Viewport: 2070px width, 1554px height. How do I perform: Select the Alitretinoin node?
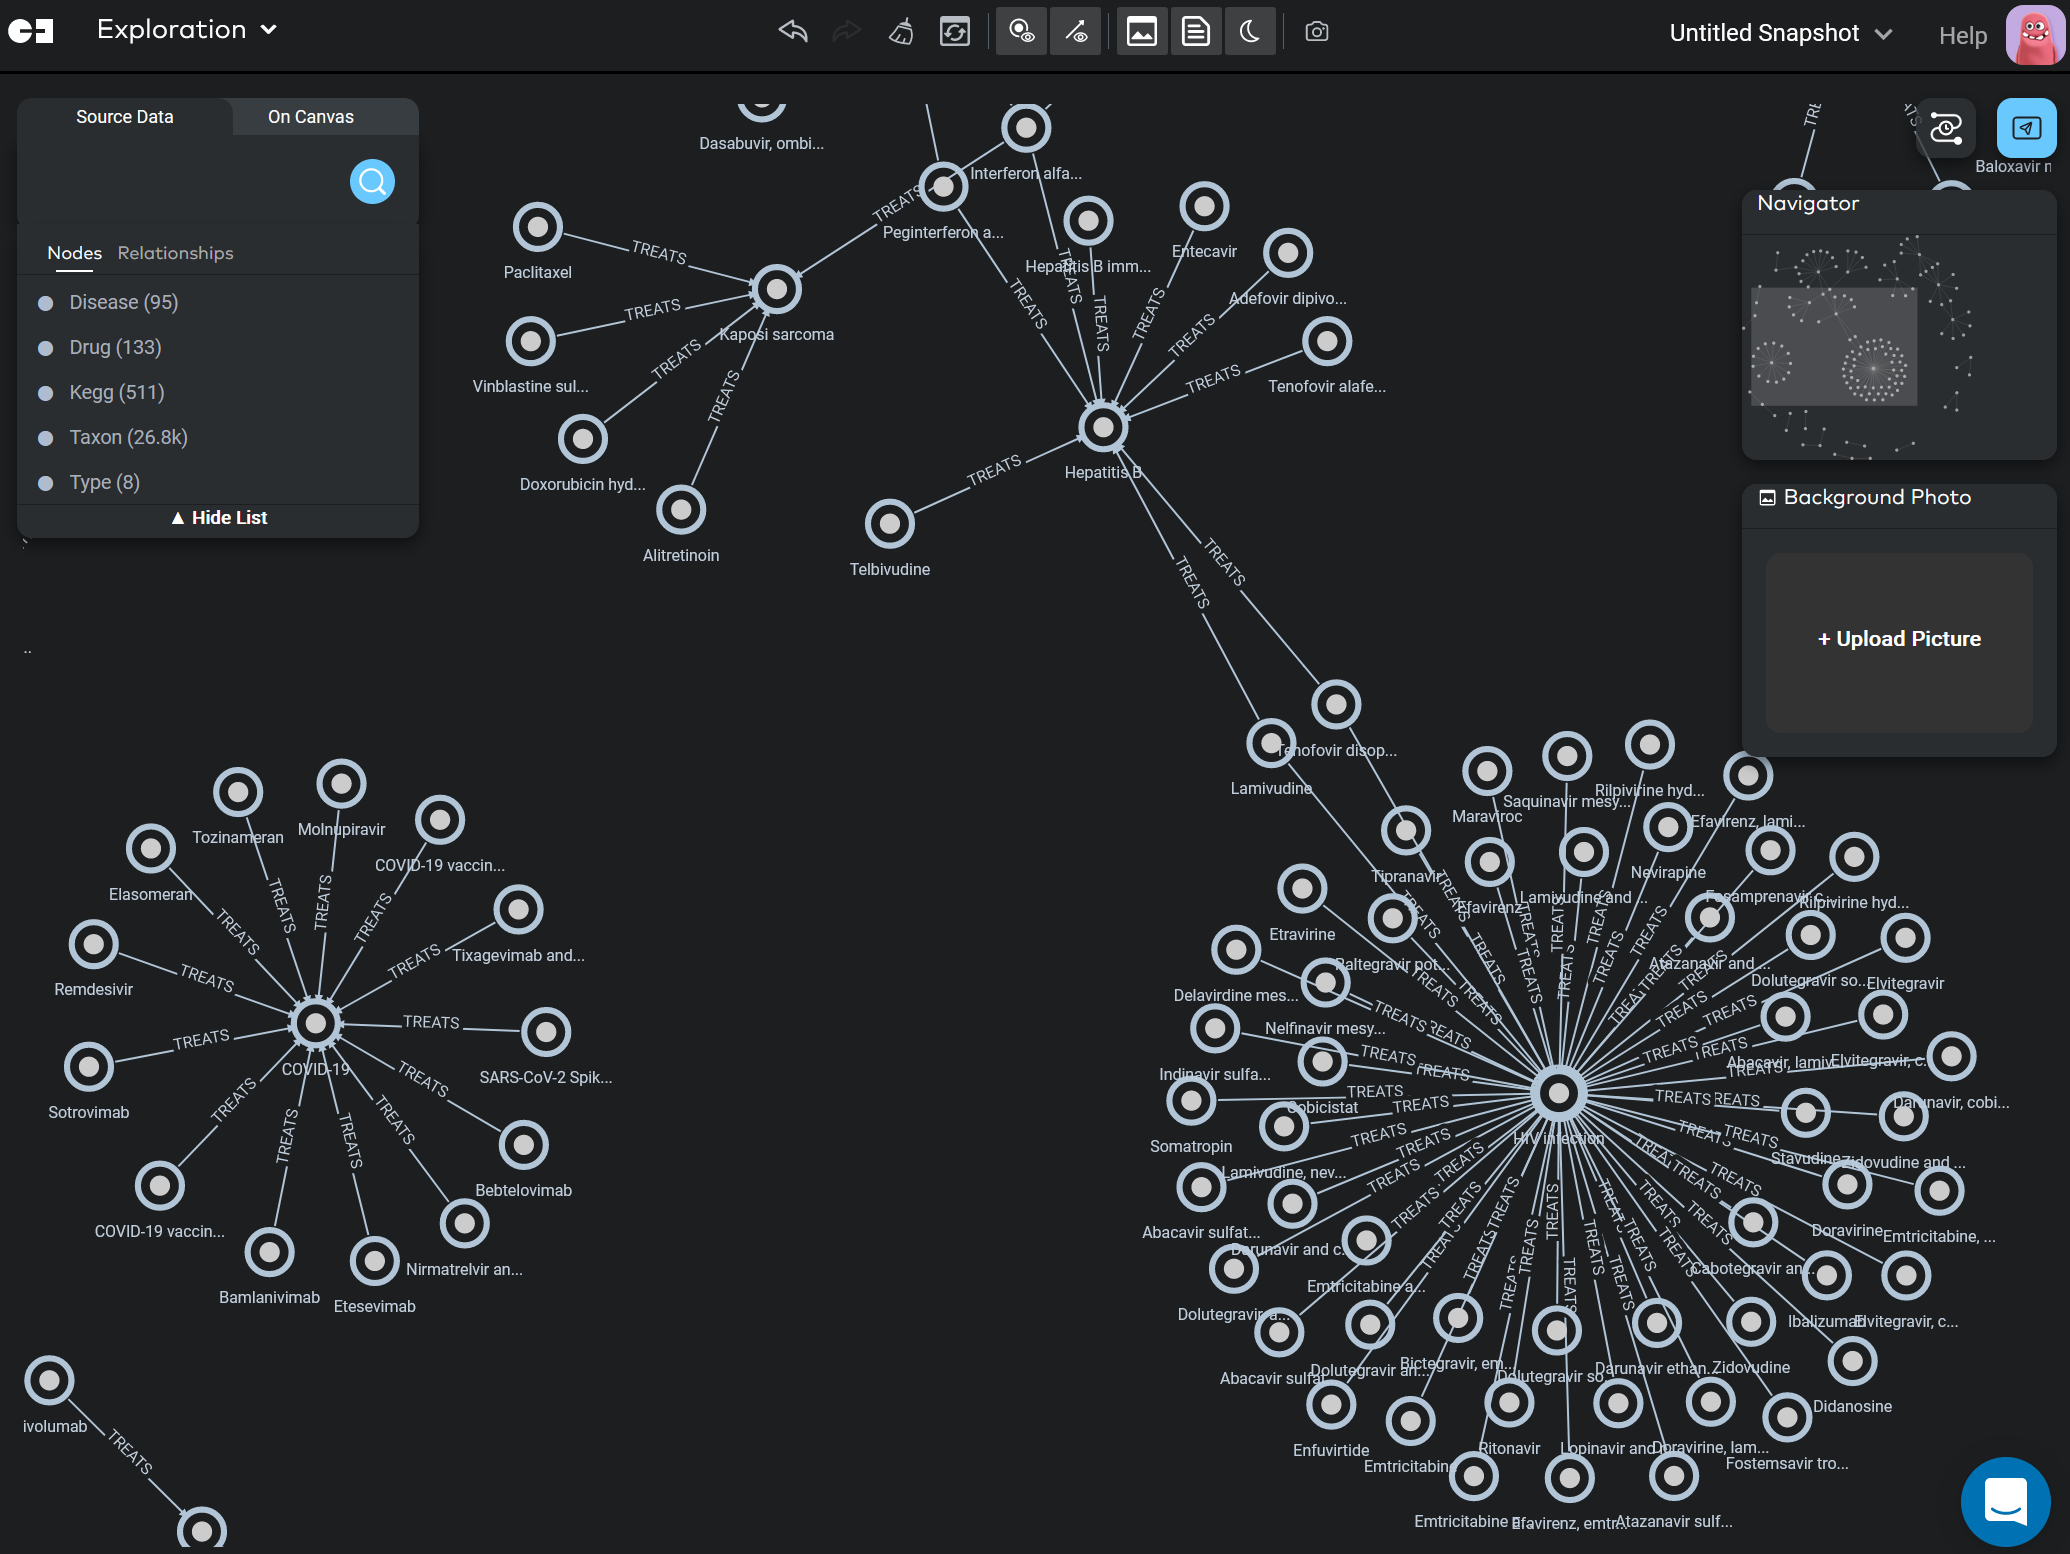click(681, 510)
